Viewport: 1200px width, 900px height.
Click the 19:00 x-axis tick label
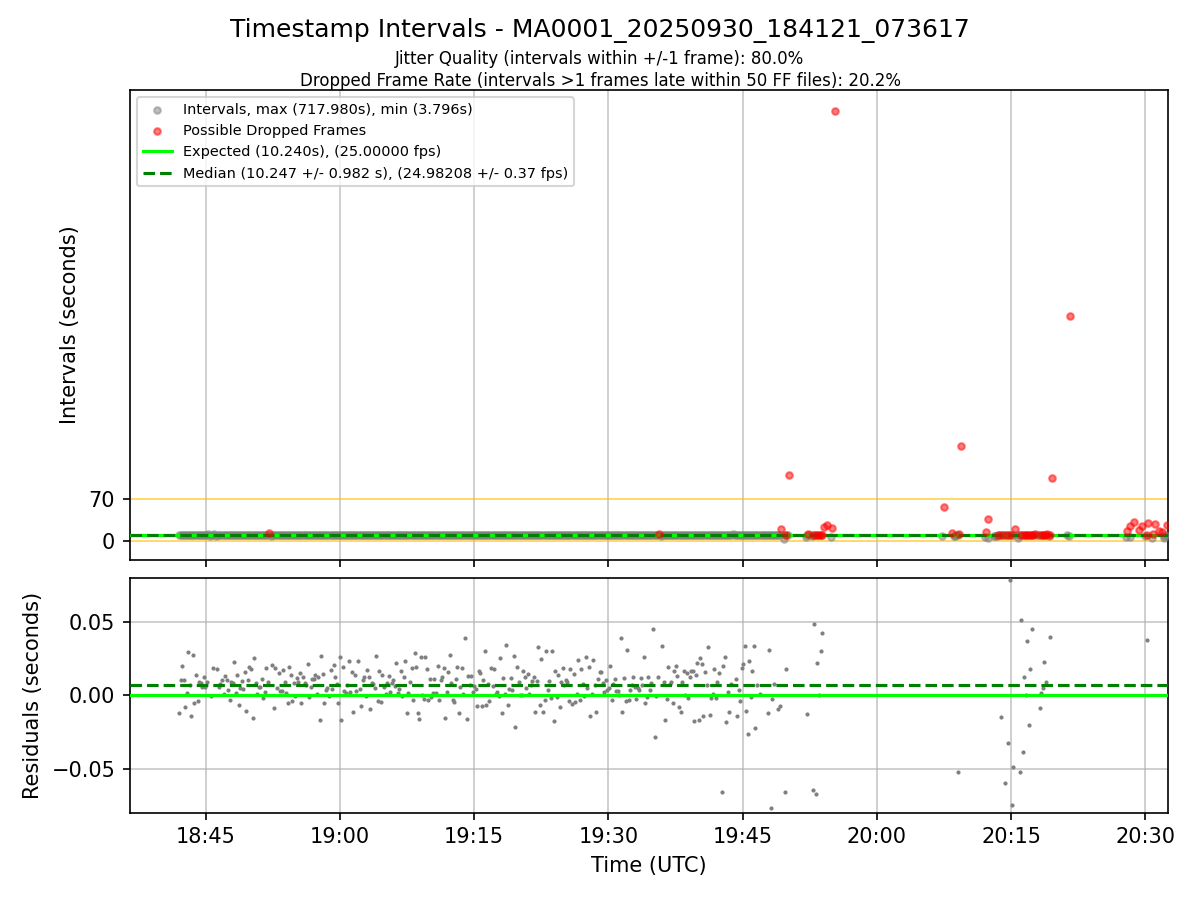coord(340,835)
